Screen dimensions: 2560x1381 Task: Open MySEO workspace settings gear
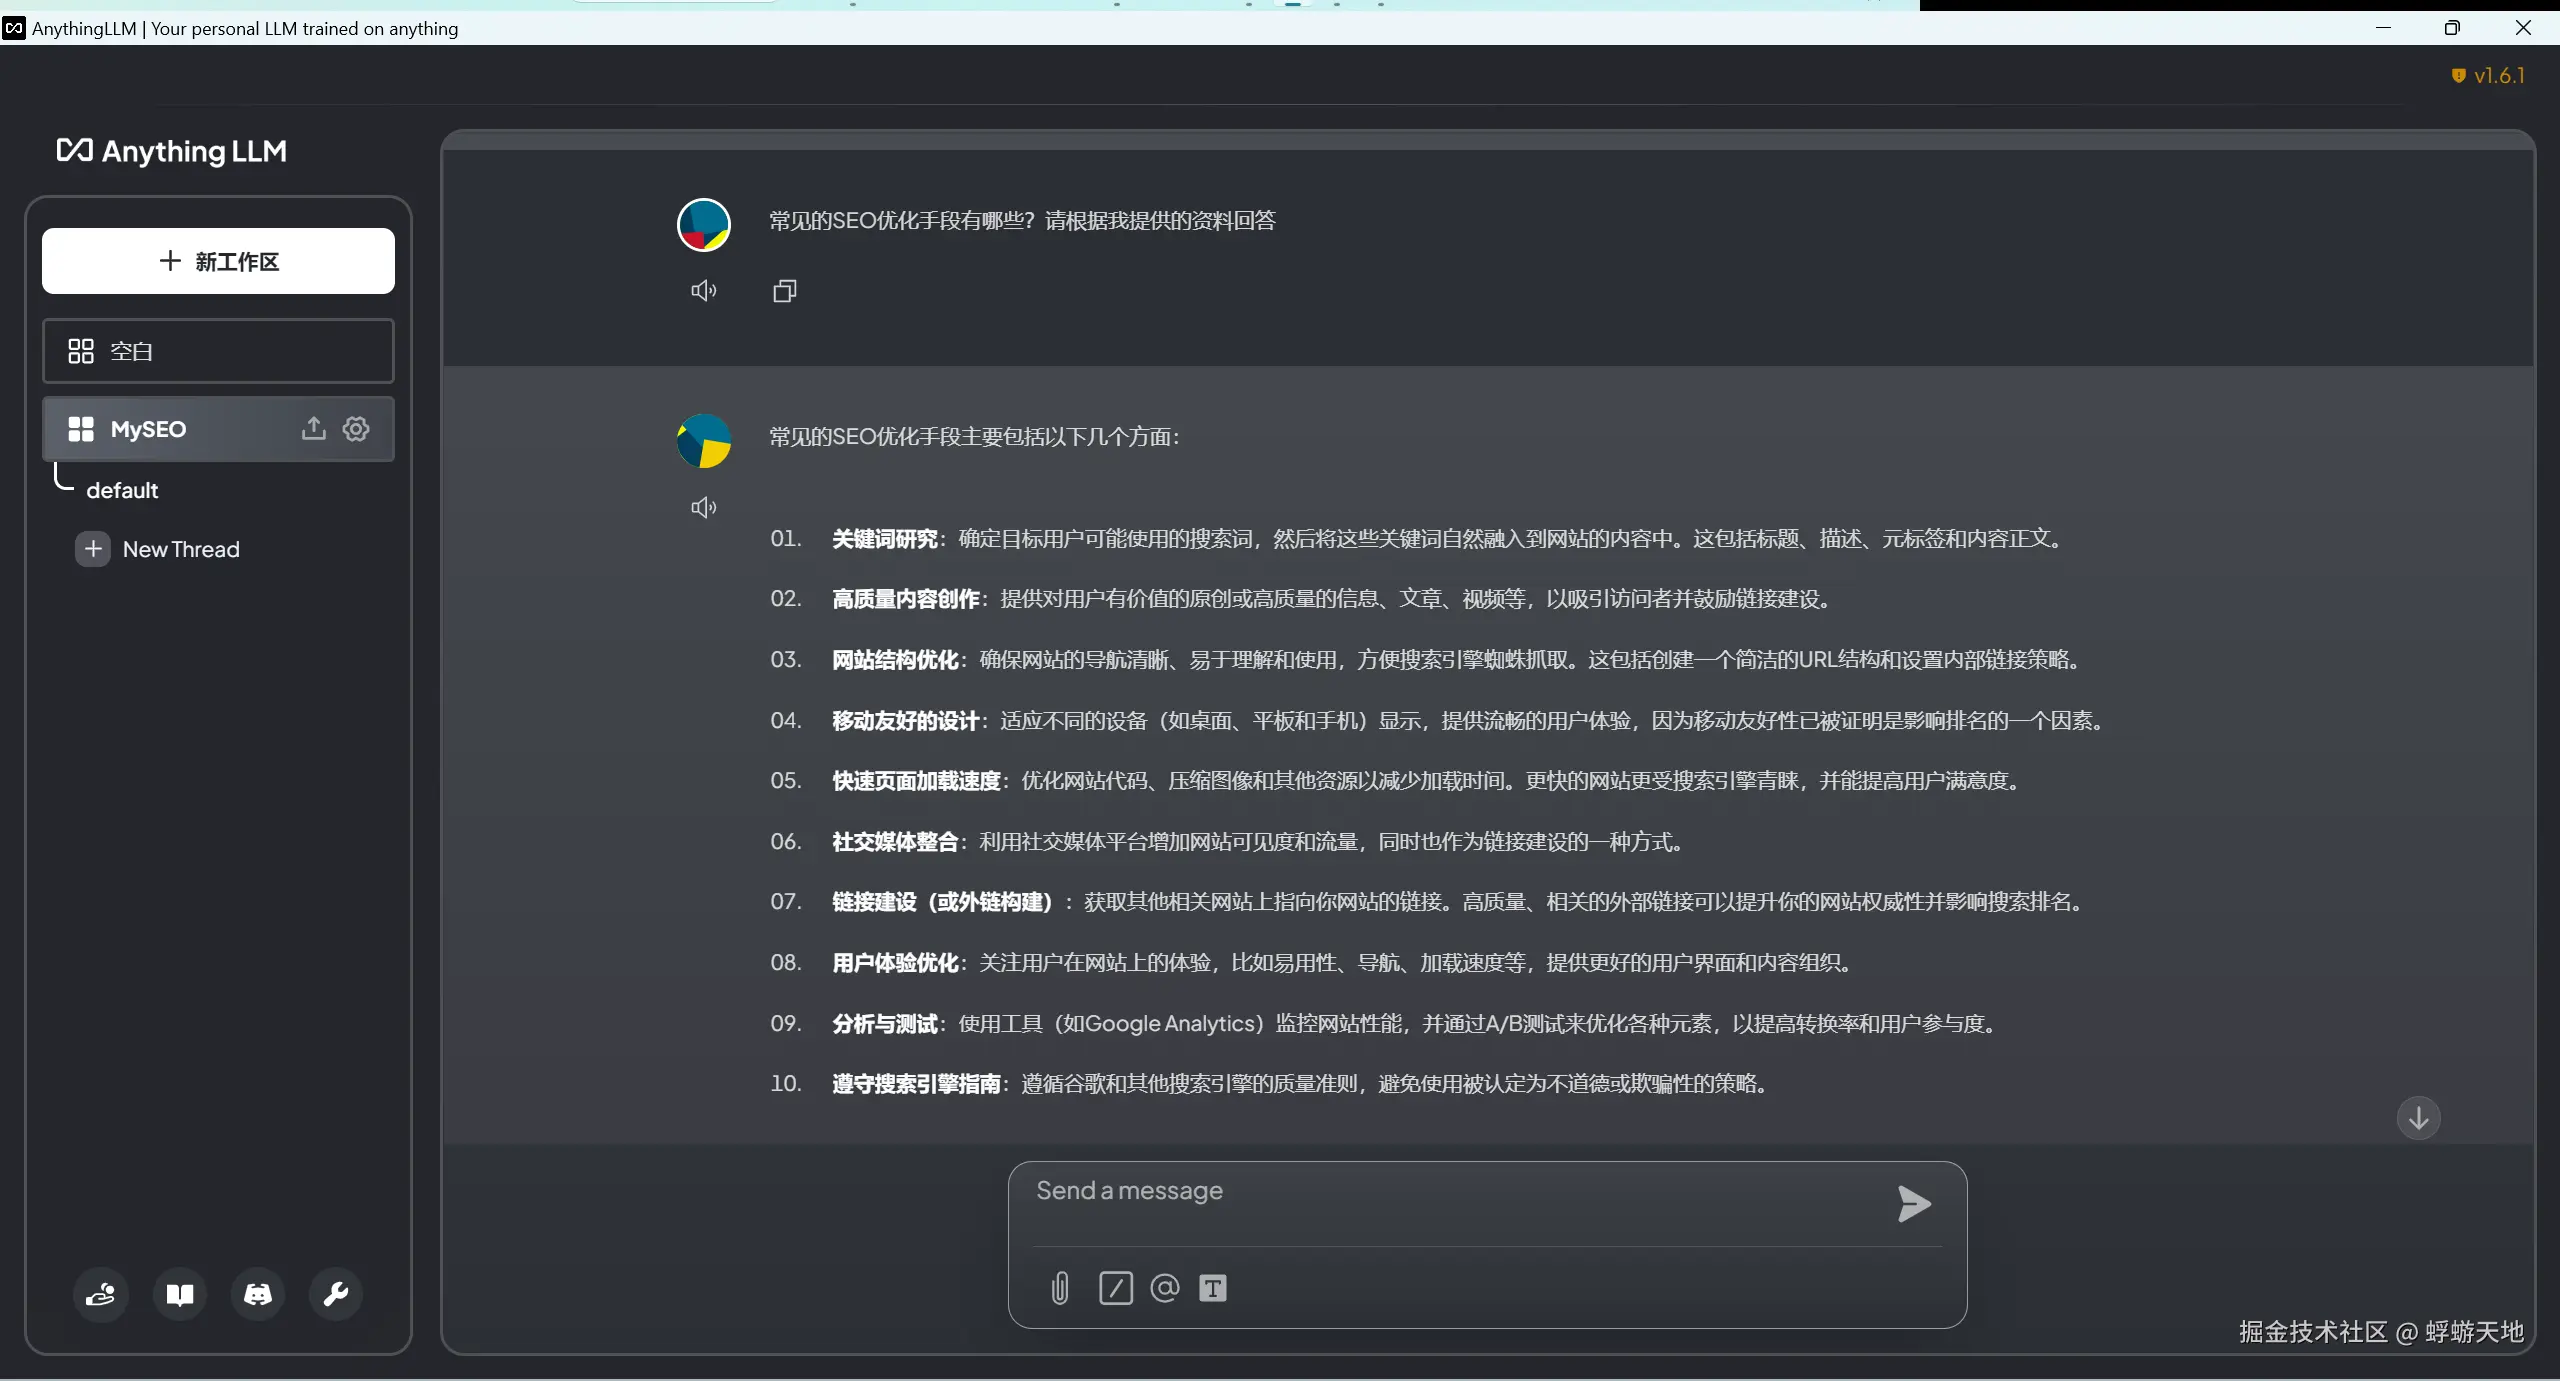[x=356, y=428]
